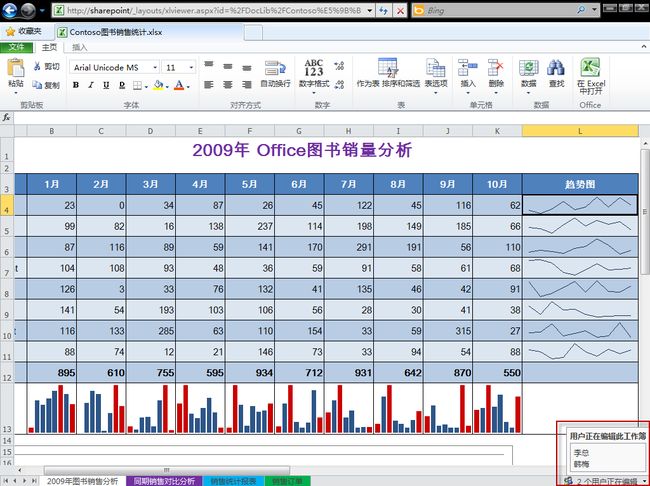Click decrease decimal icon
Viewport: 650px width, 486px height.
339,85
